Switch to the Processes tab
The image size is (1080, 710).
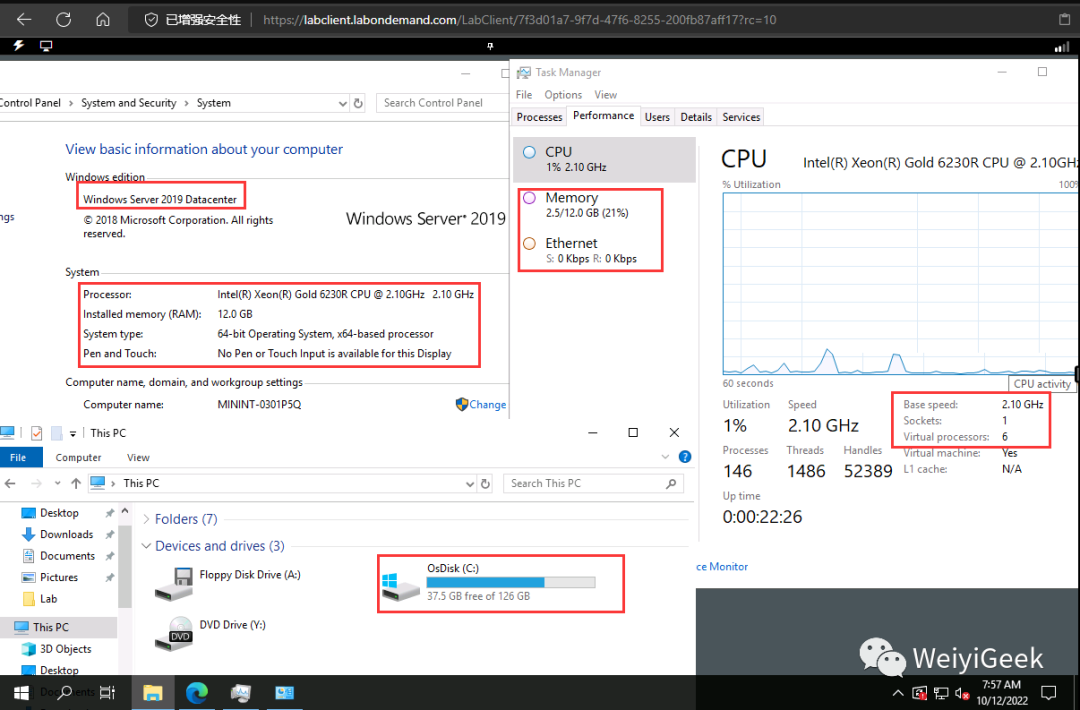pos(539,117)
